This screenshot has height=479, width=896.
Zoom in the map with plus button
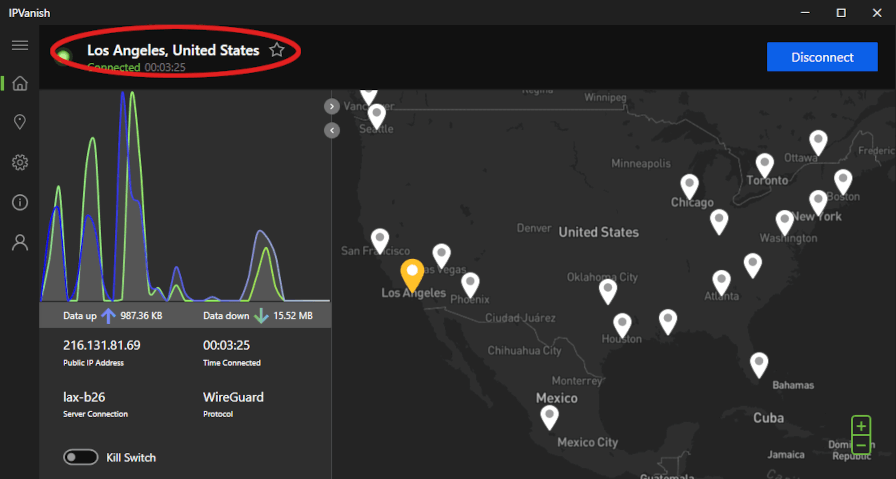861,426
